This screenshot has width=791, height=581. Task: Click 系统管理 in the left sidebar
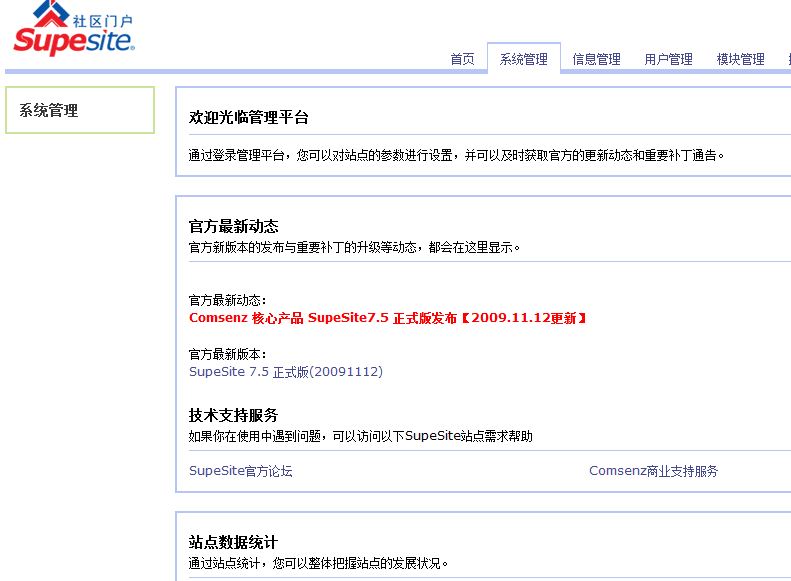click(48, 110)
